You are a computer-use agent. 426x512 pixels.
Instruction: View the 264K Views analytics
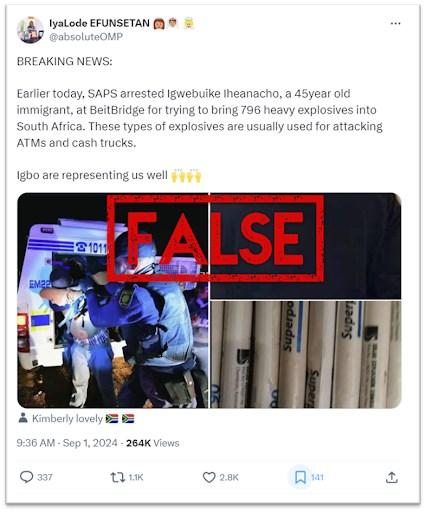[153, 443]
